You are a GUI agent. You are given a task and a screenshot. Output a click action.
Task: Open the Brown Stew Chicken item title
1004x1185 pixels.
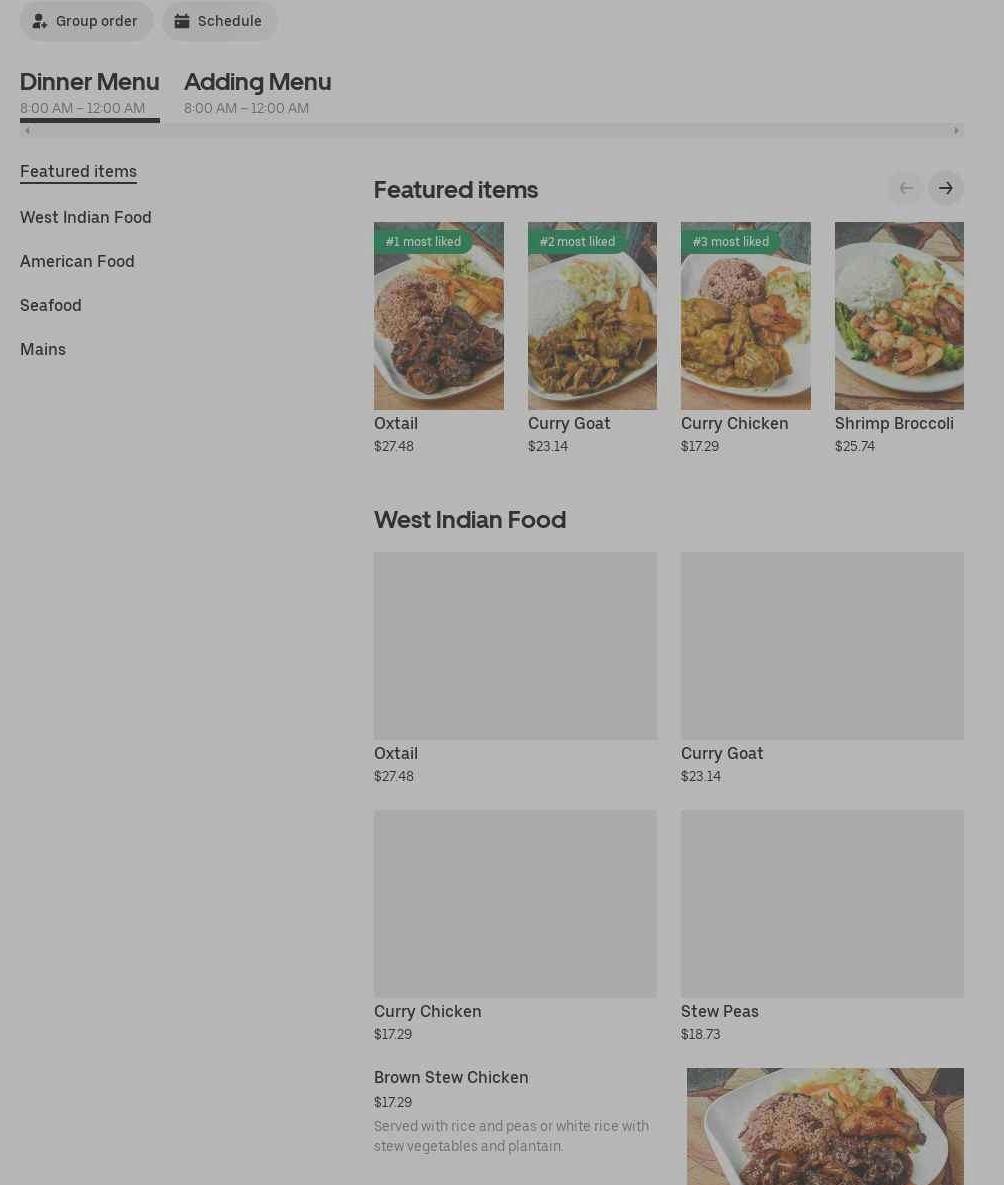pyautogui.click(x=451, y=1077)
